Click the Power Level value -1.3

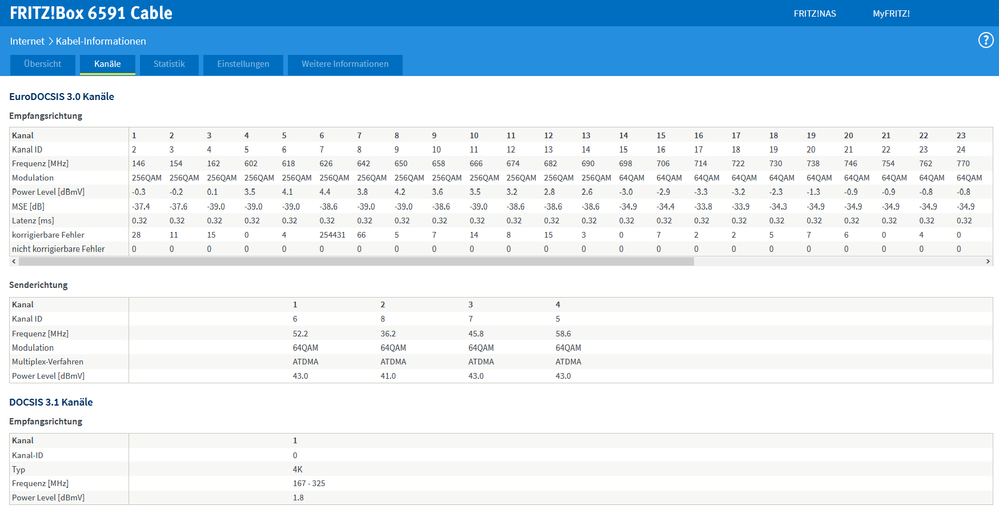tap(814, 192)
